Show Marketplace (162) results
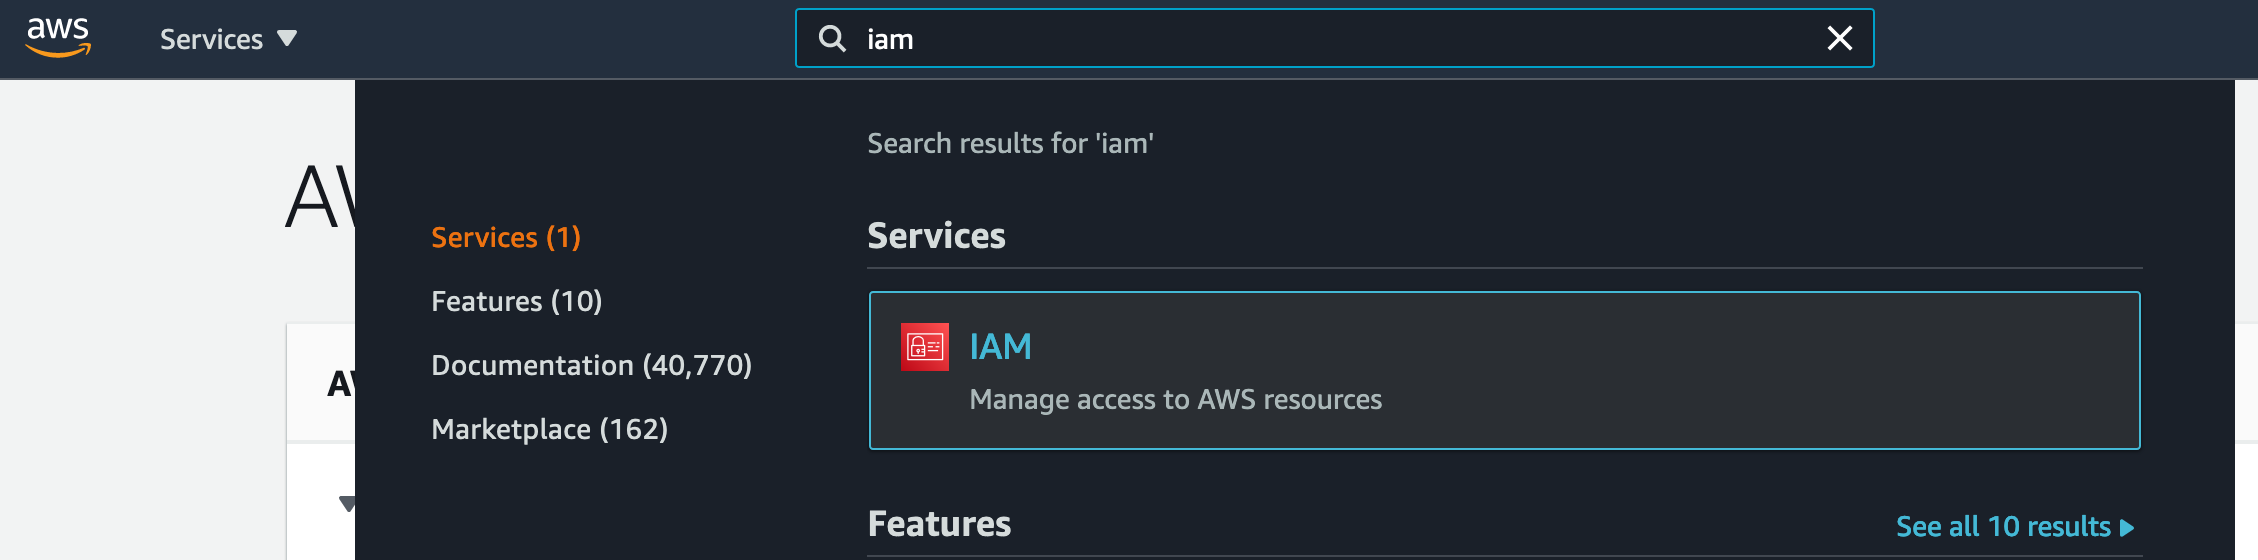 tap(549, 429)
